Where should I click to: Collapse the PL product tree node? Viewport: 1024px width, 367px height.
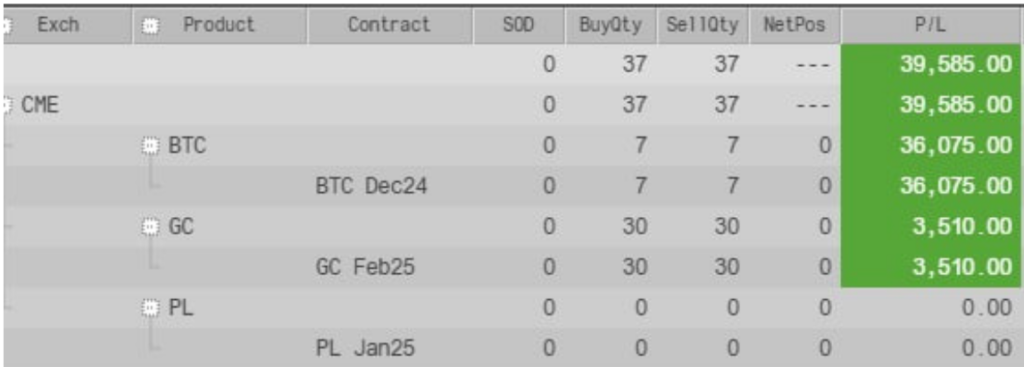click(150, 308)
